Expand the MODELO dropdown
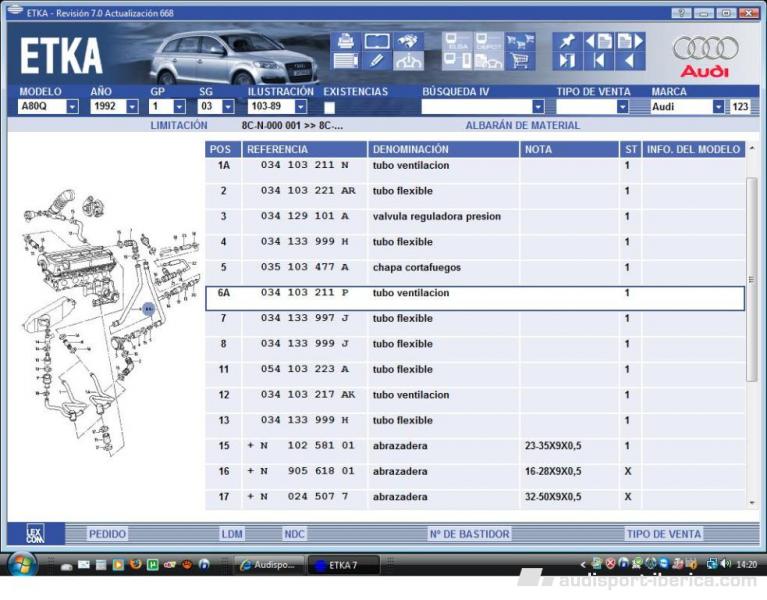Viewport: 767px width, 600px height. click(x=72, y=106)
